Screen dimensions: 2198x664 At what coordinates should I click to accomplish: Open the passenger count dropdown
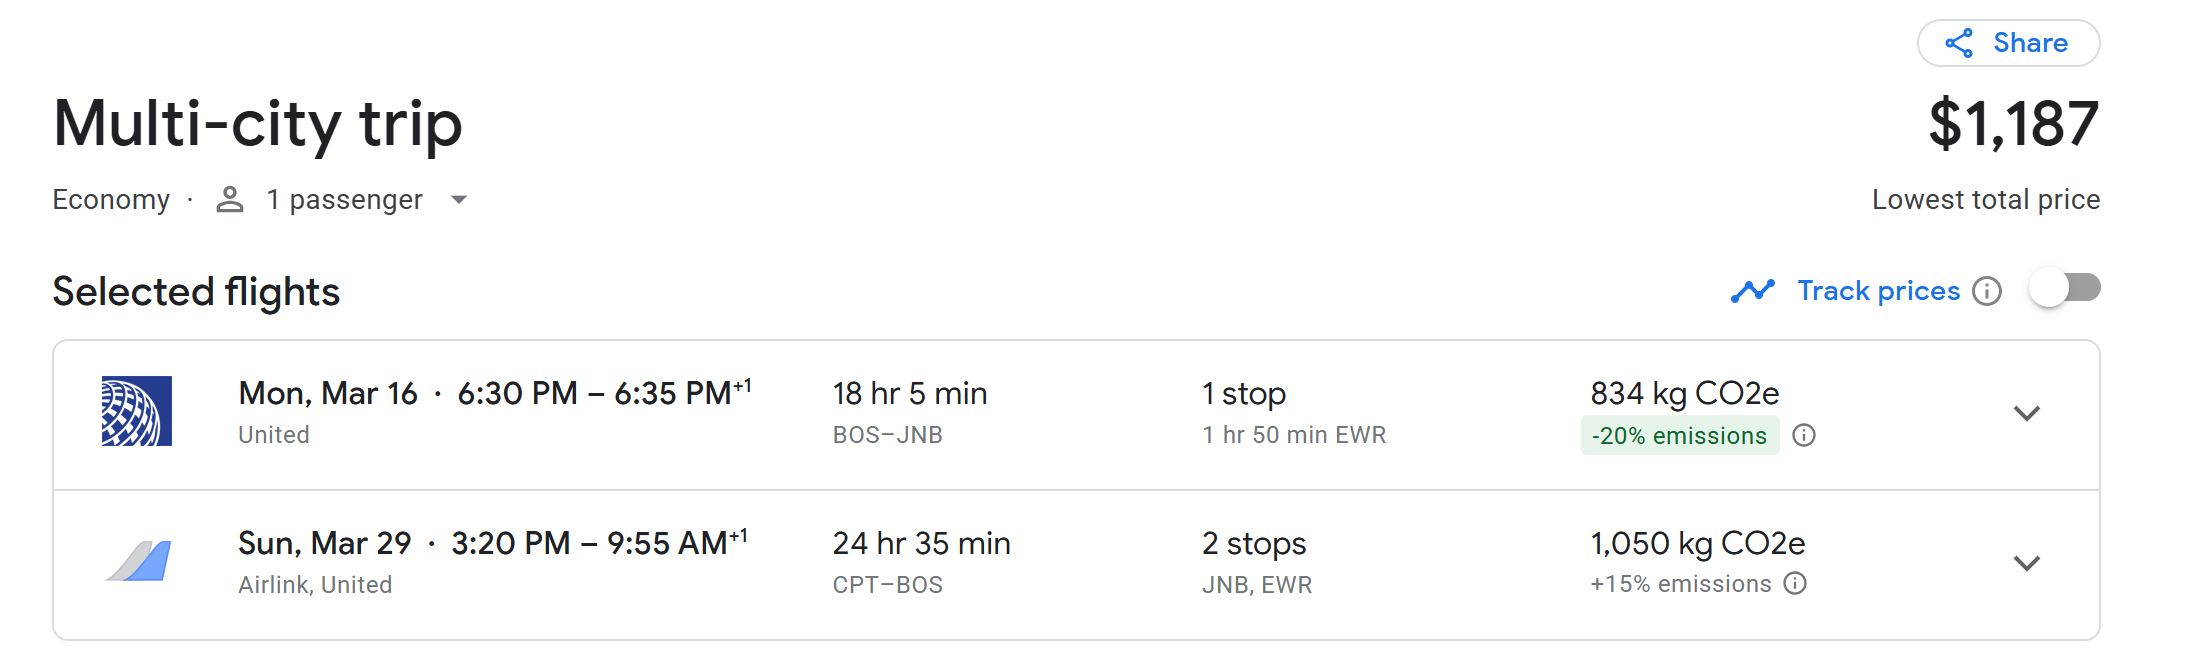(459, 200)
